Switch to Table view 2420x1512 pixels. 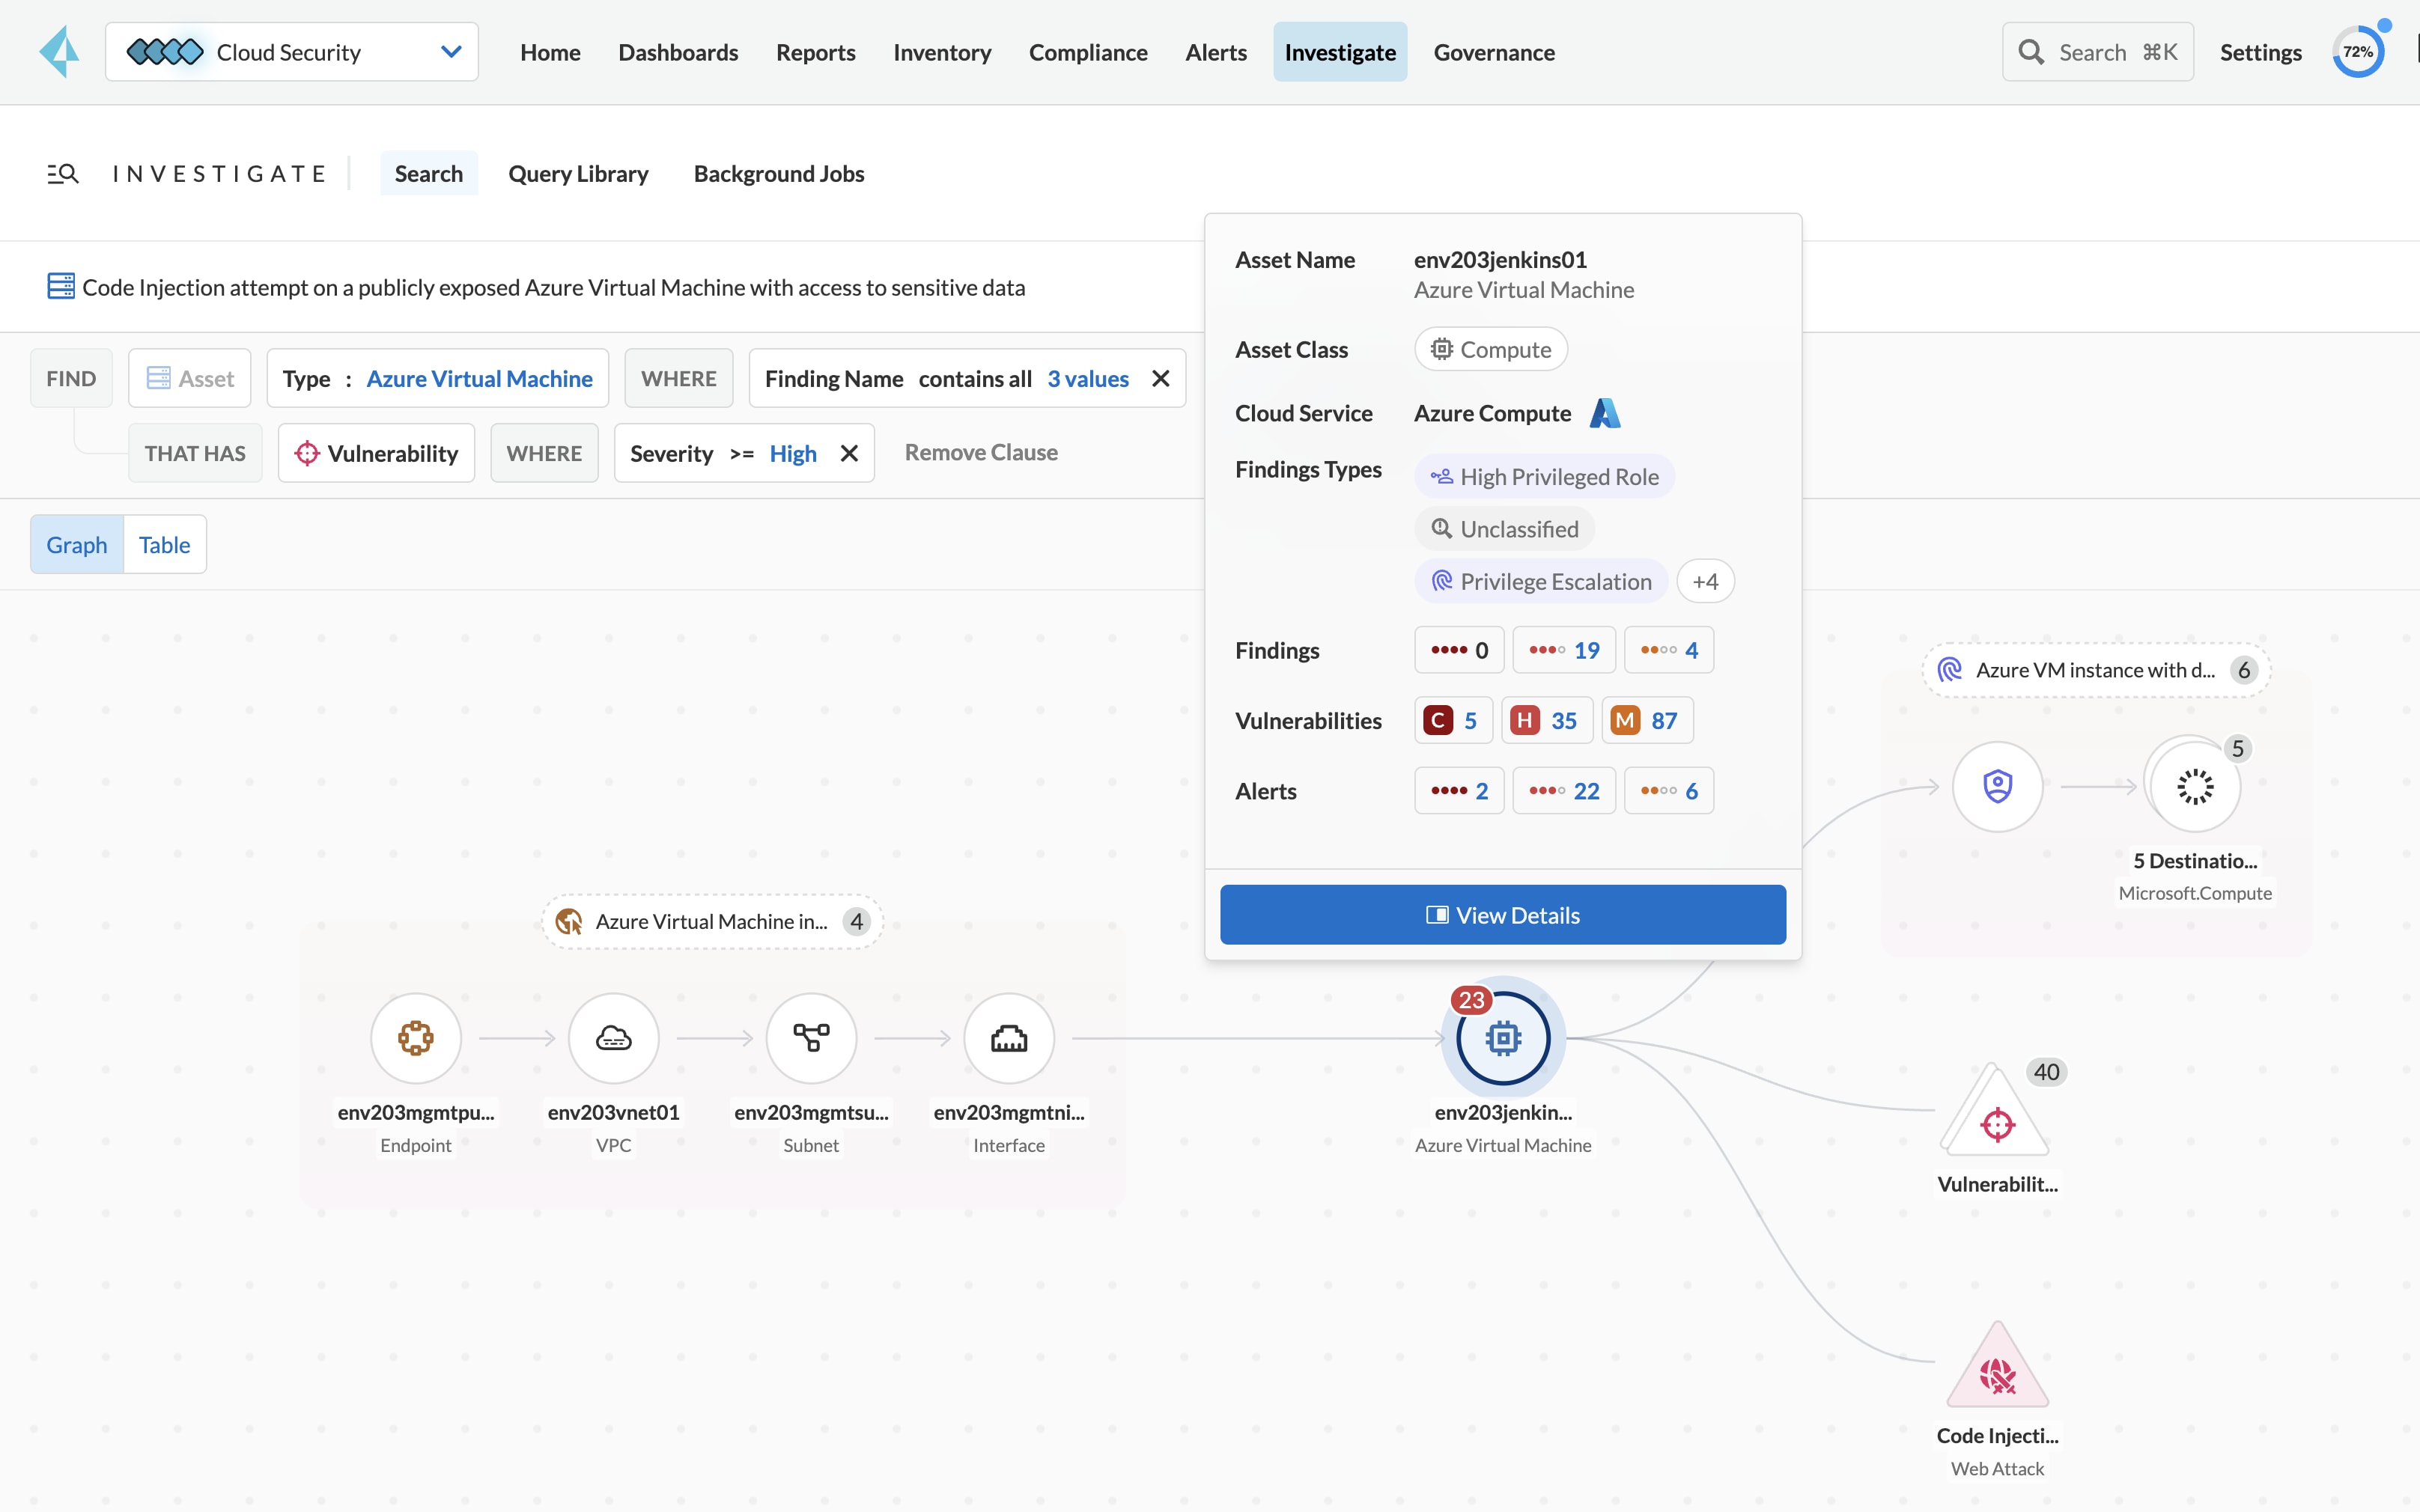tap(164, 544)
